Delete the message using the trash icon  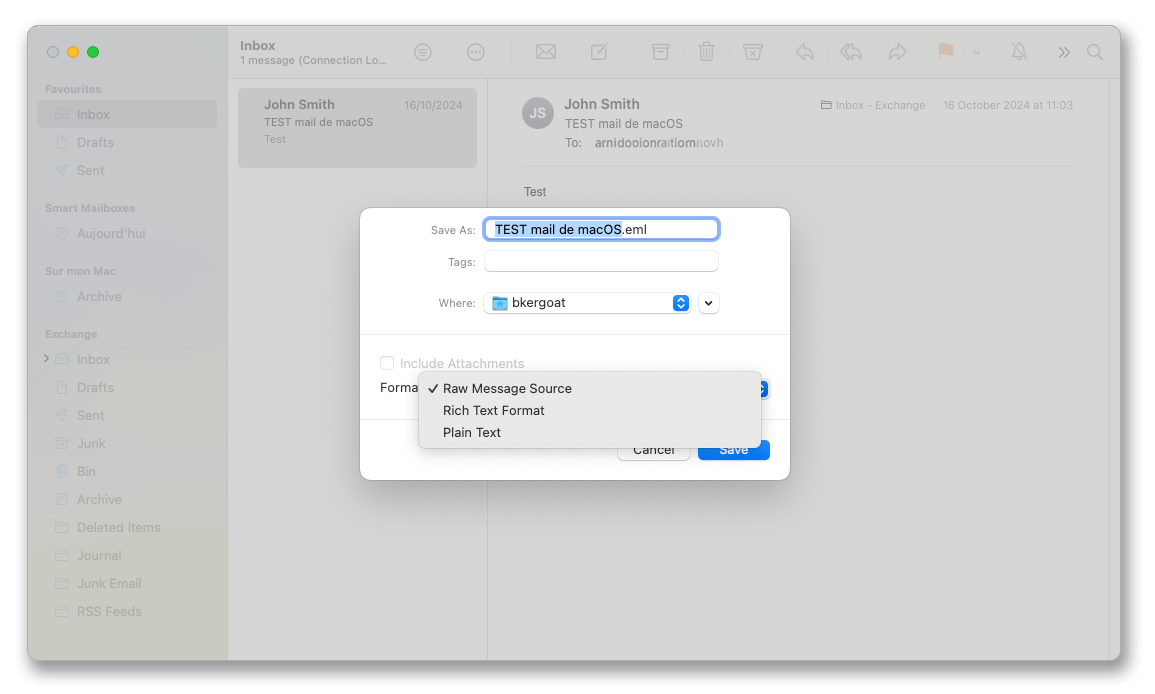[706, 51]
